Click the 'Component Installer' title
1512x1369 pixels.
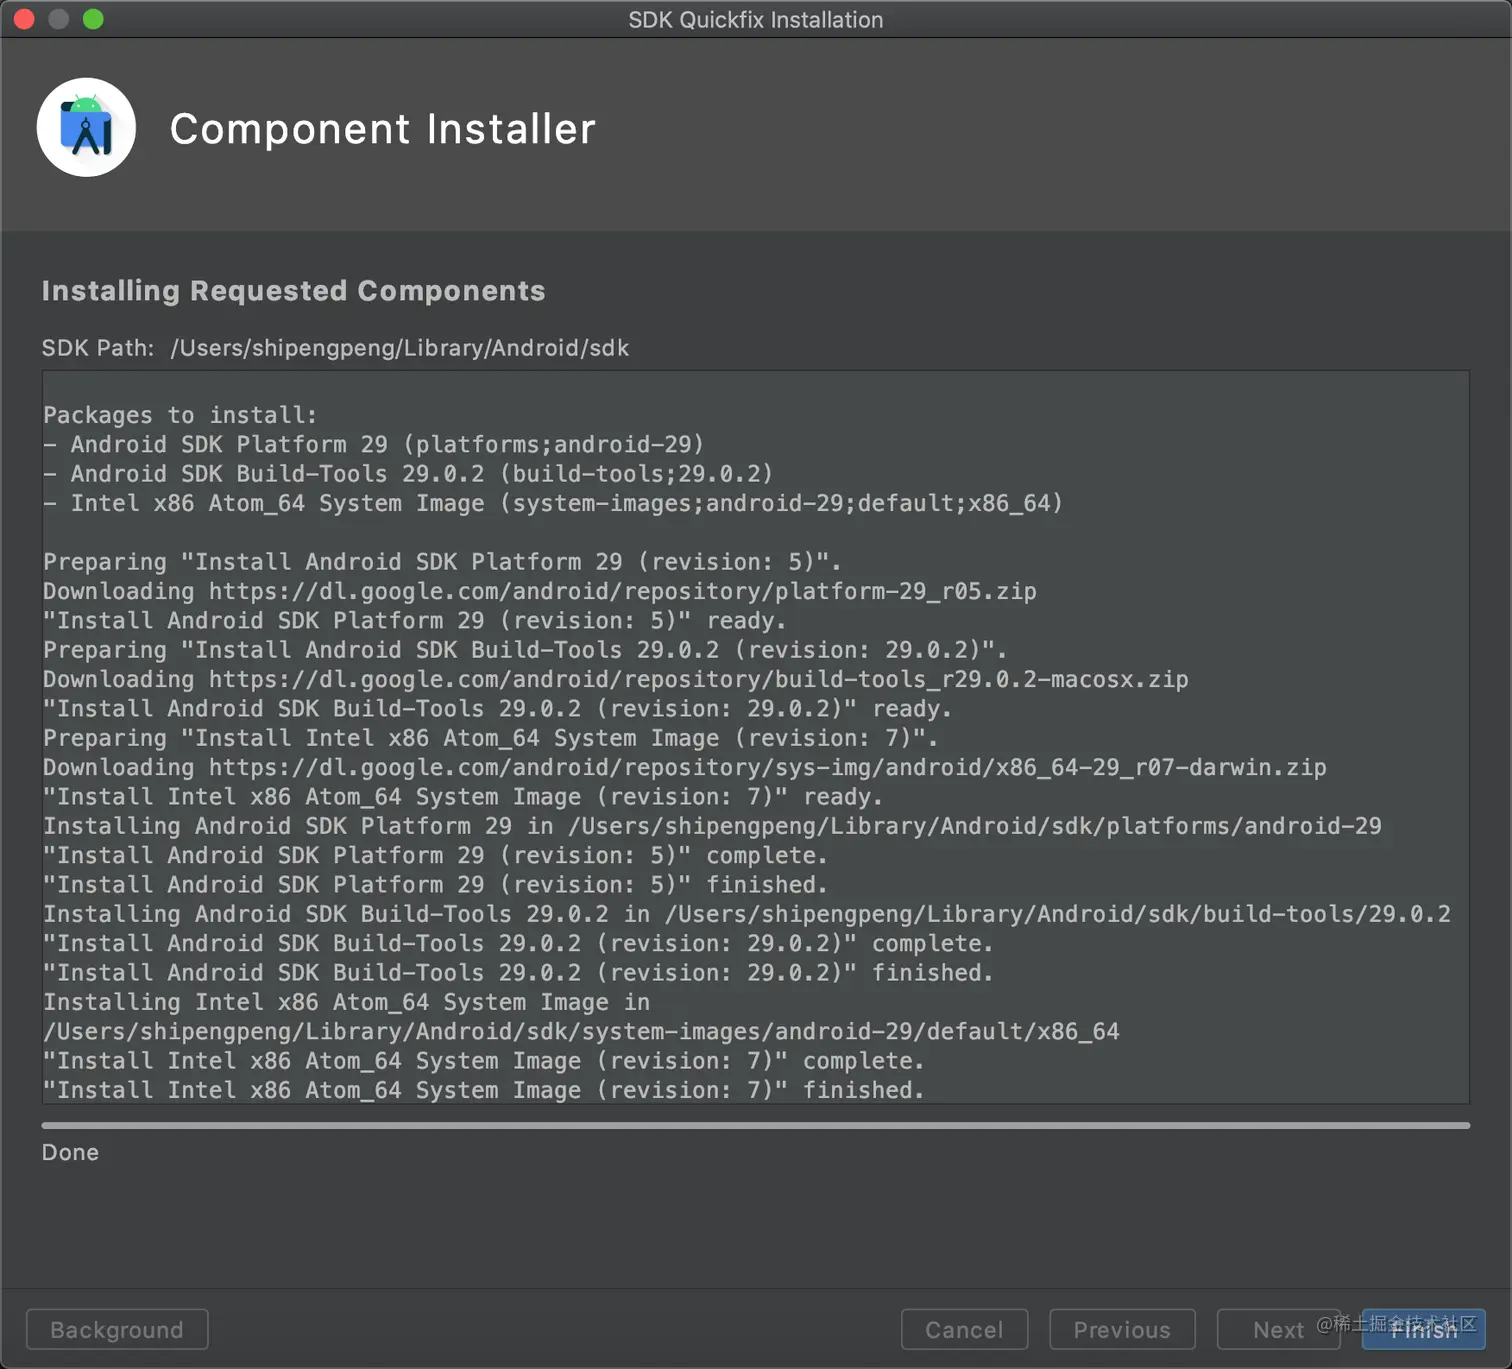pos(382,128)
